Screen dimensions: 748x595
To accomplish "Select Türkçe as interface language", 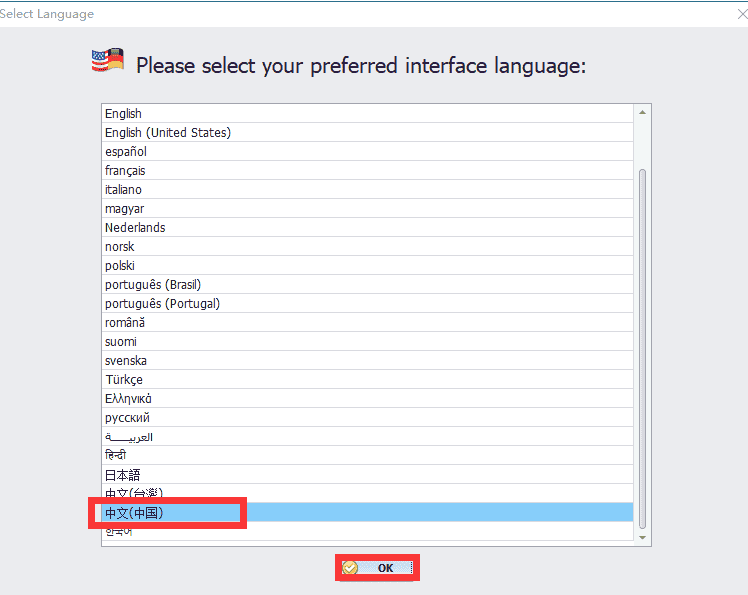I will (124, 380).
